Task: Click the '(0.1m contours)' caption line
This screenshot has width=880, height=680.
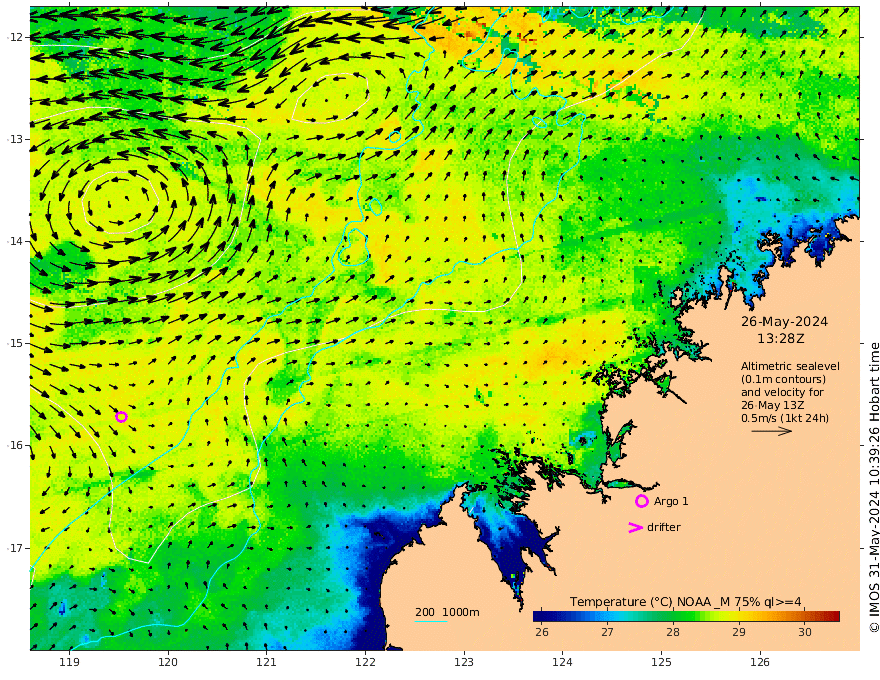Action: 783,379
